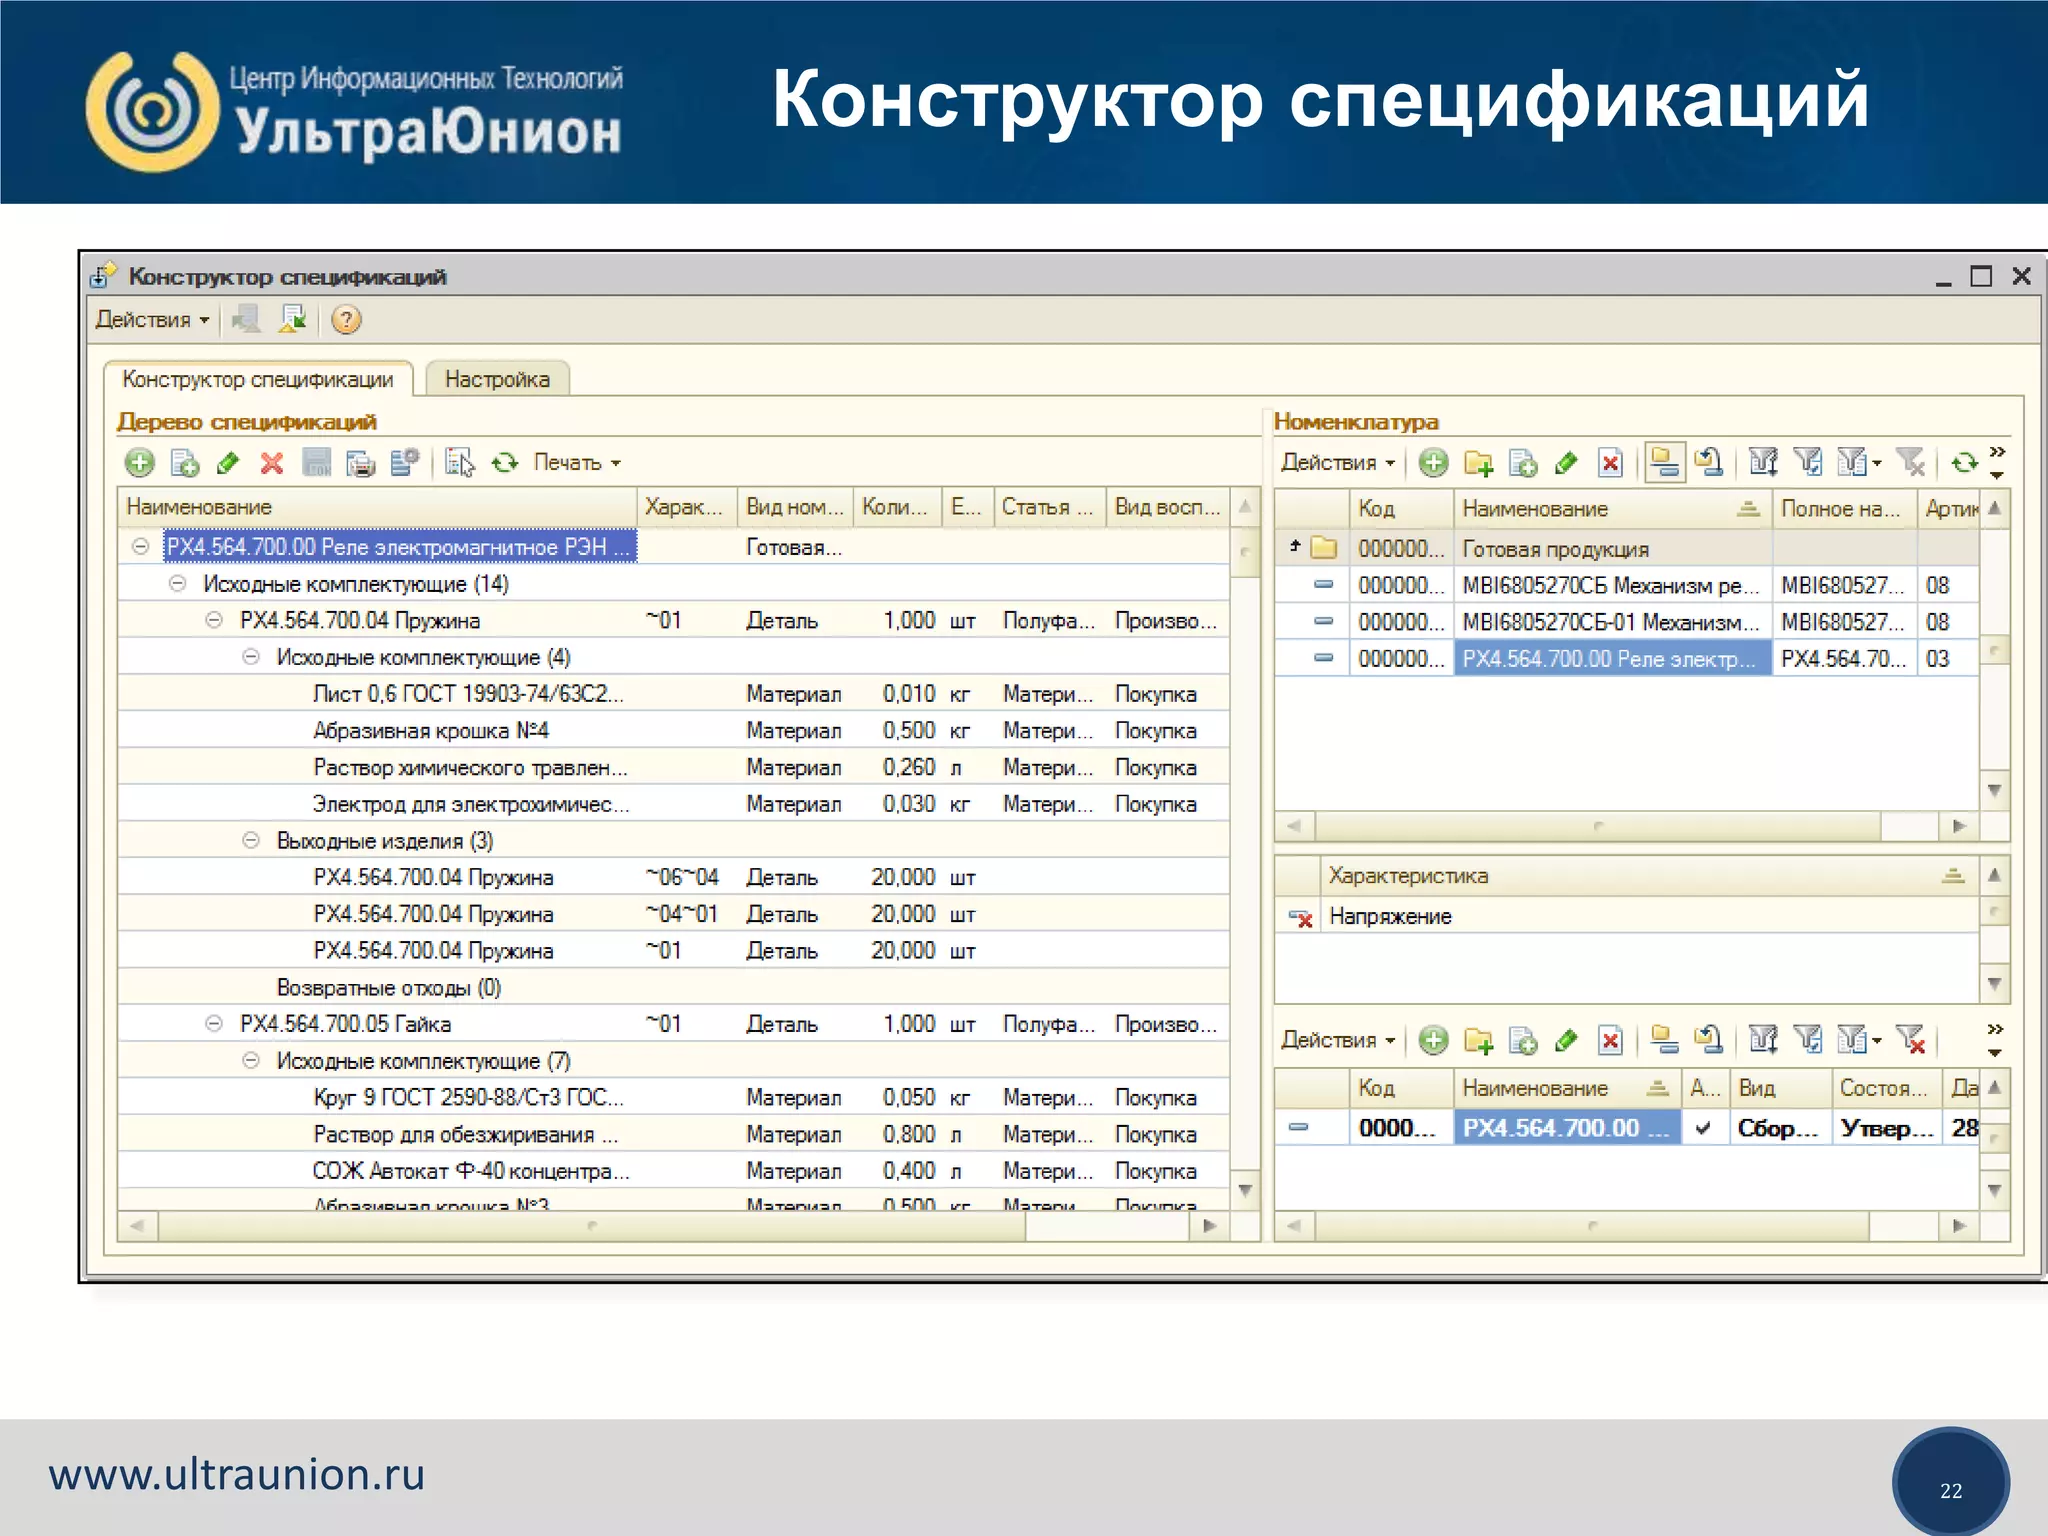This screenshot has height=1536, width=2048.
Task: Click the tree vertical scrollbar down arrow
Action: tap(1245, 1190)
